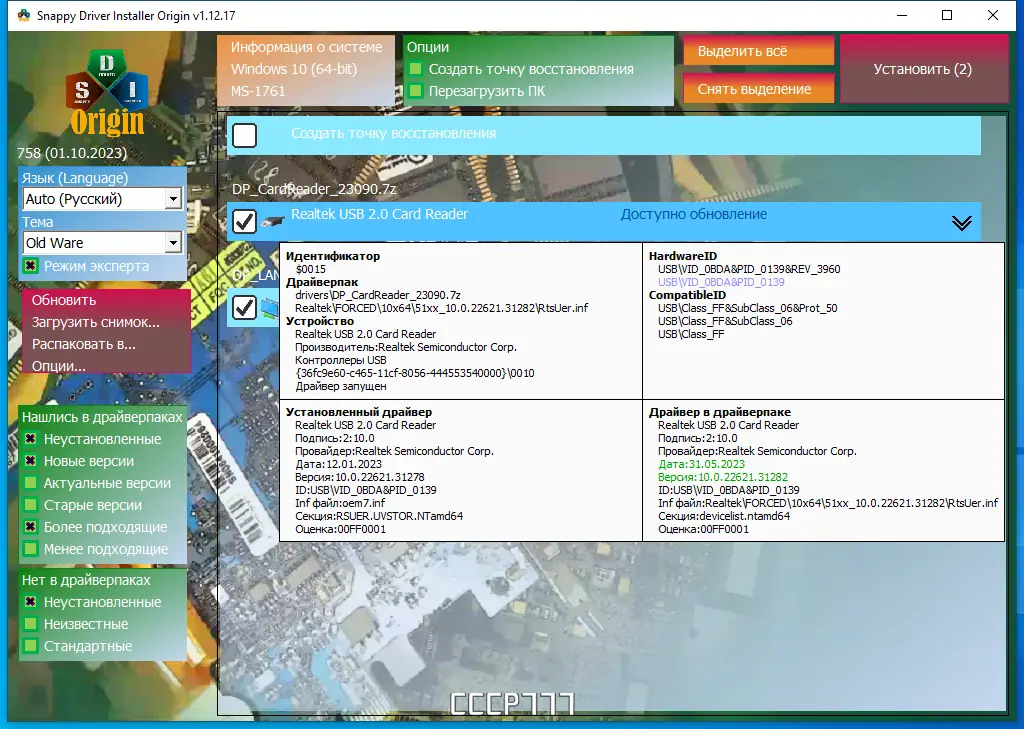Screen dimensions: 1024x729
Task: Click 'Секция:devicelist.ntamd64' text
Action: [x=724, y=516]
